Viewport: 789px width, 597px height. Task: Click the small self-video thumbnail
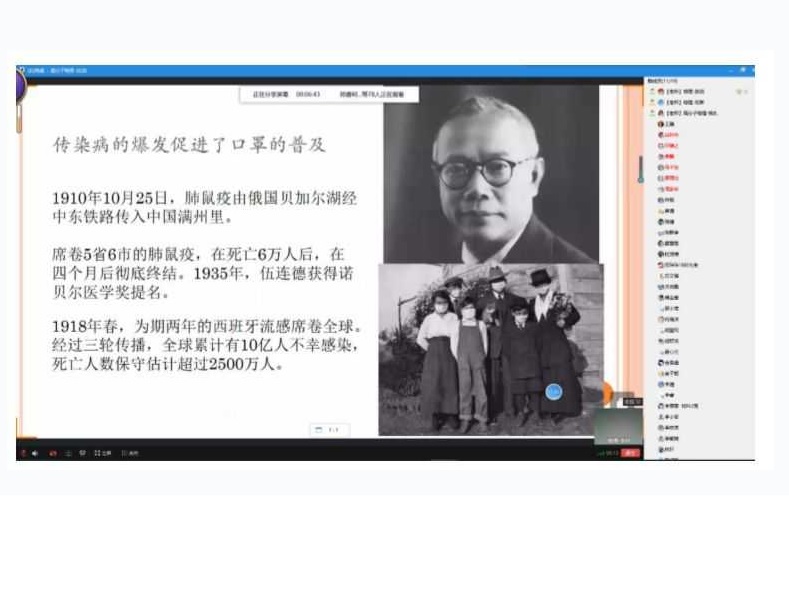[x=618, y=425]
